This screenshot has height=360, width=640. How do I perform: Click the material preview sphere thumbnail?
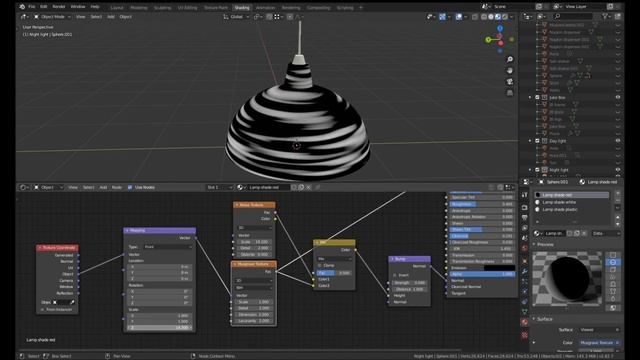coord(567,279)
